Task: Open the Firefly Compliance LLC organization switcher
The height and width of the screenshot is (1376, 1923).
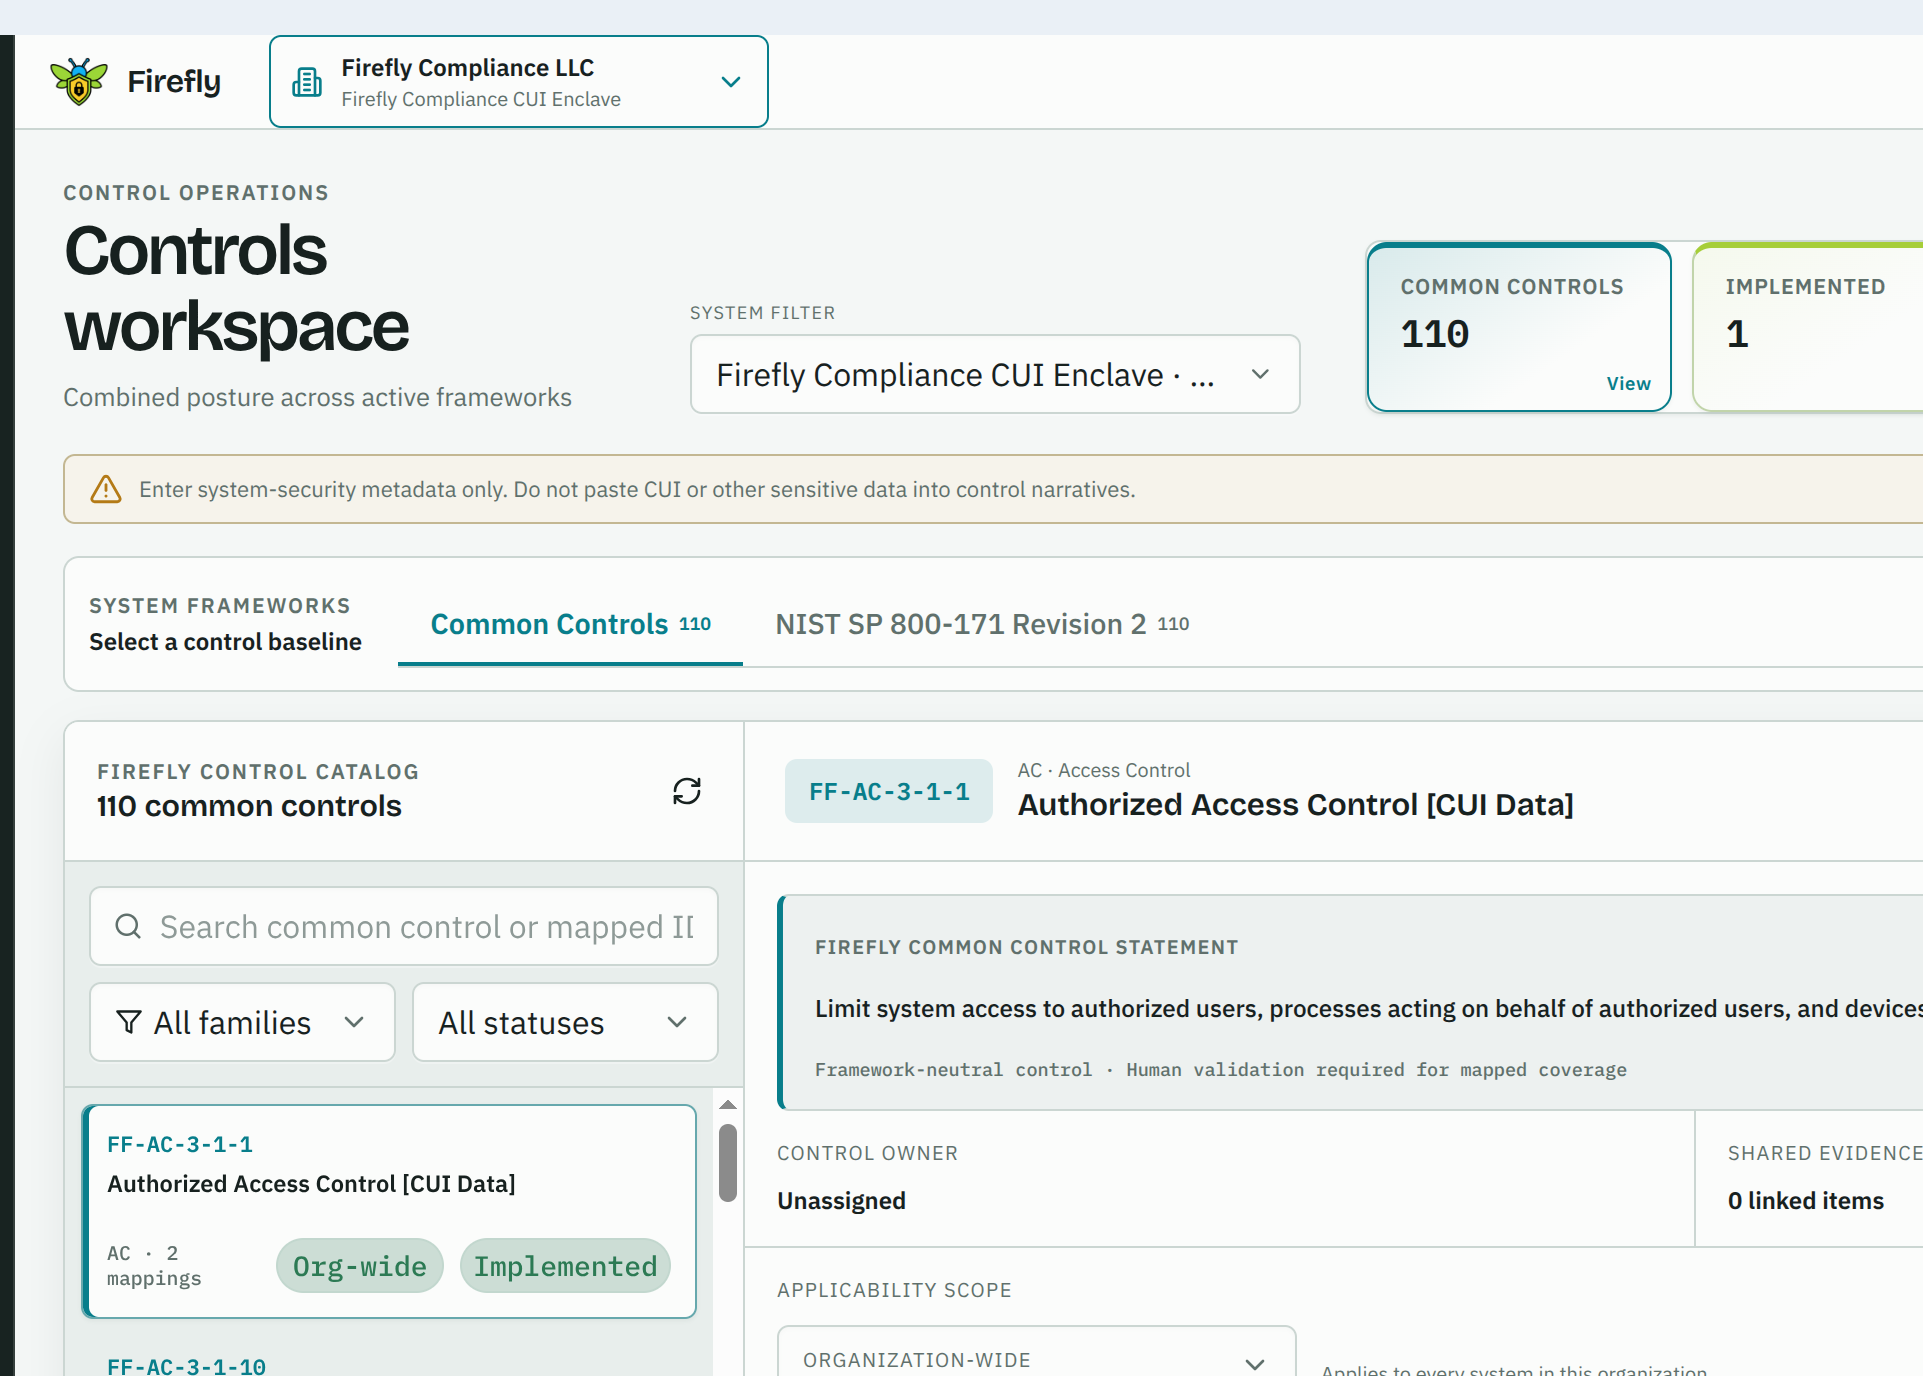Action: coord(519,82)
